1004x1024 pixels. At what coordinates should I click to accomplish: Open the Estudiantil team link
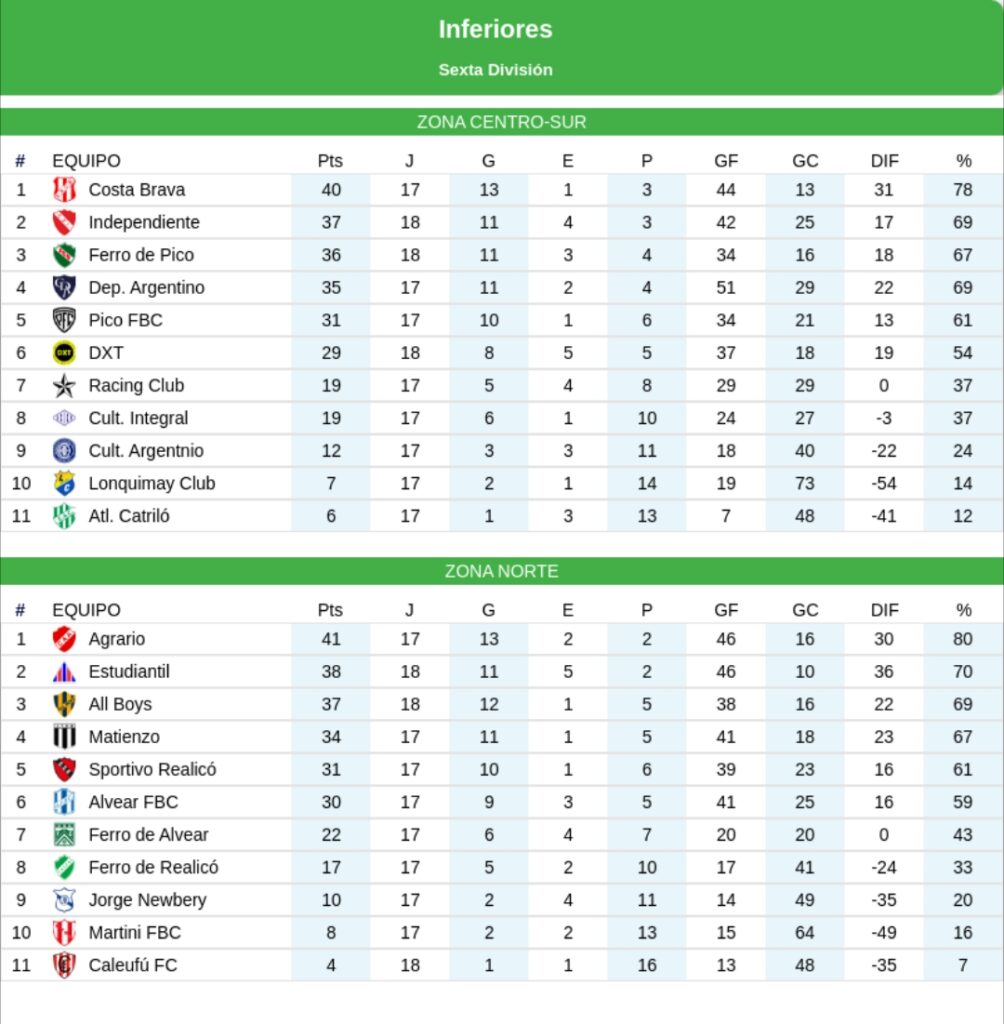[x=129, y=672]
